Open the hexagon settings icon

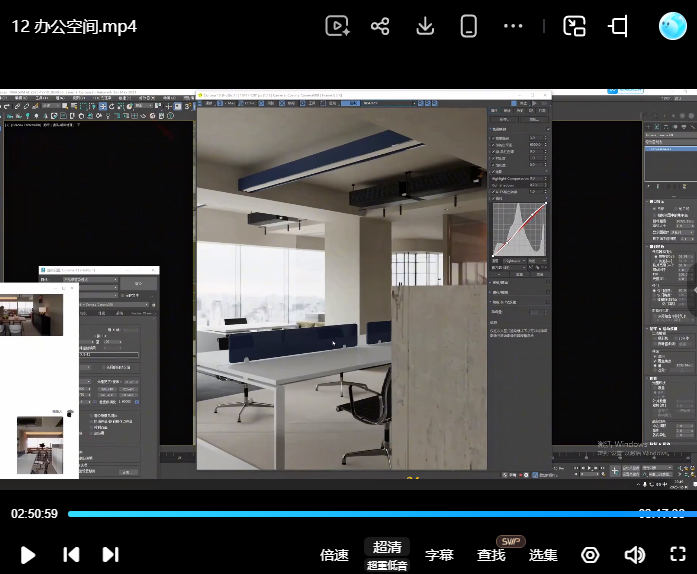click(x=590, y=555)
